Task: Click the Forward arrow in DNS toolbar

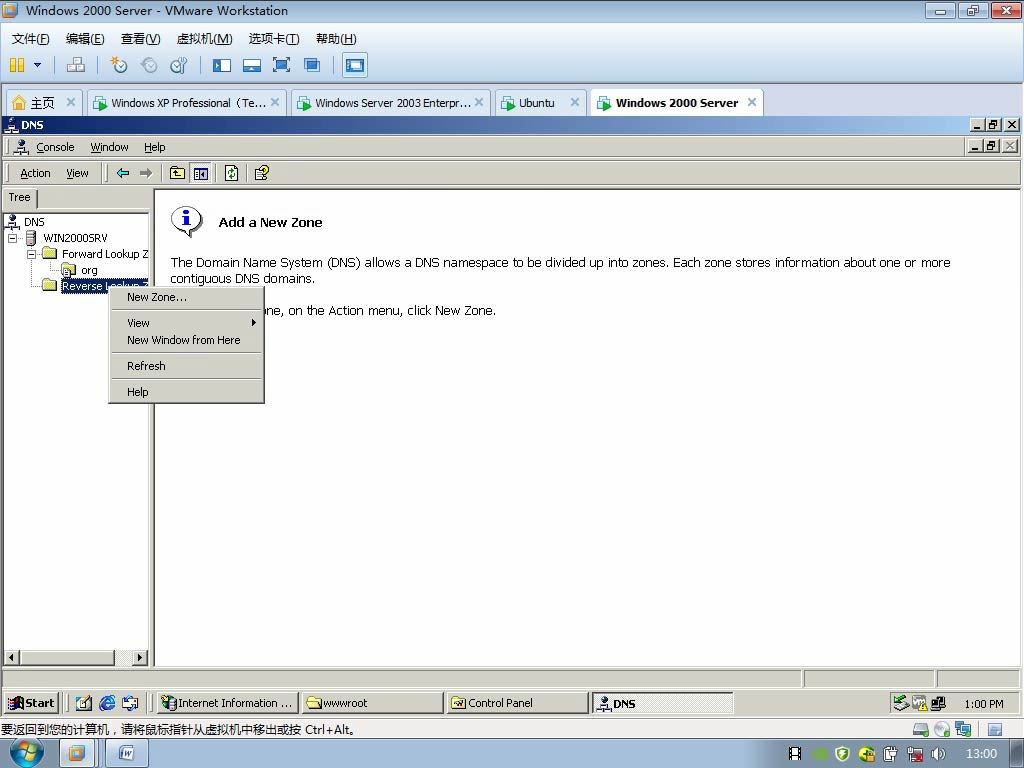Action: click(146, 173)
